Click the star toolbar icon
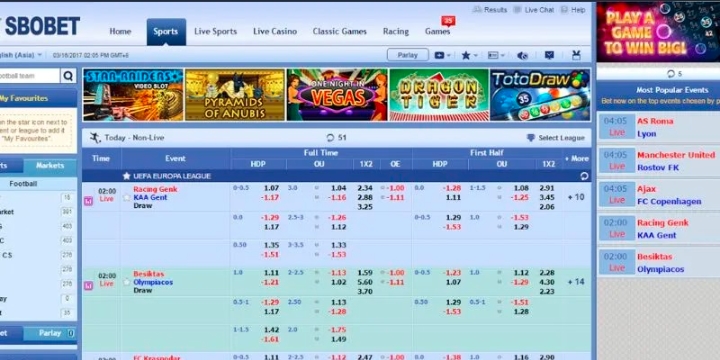Screen dimensions: 720x360 [466, 56]
